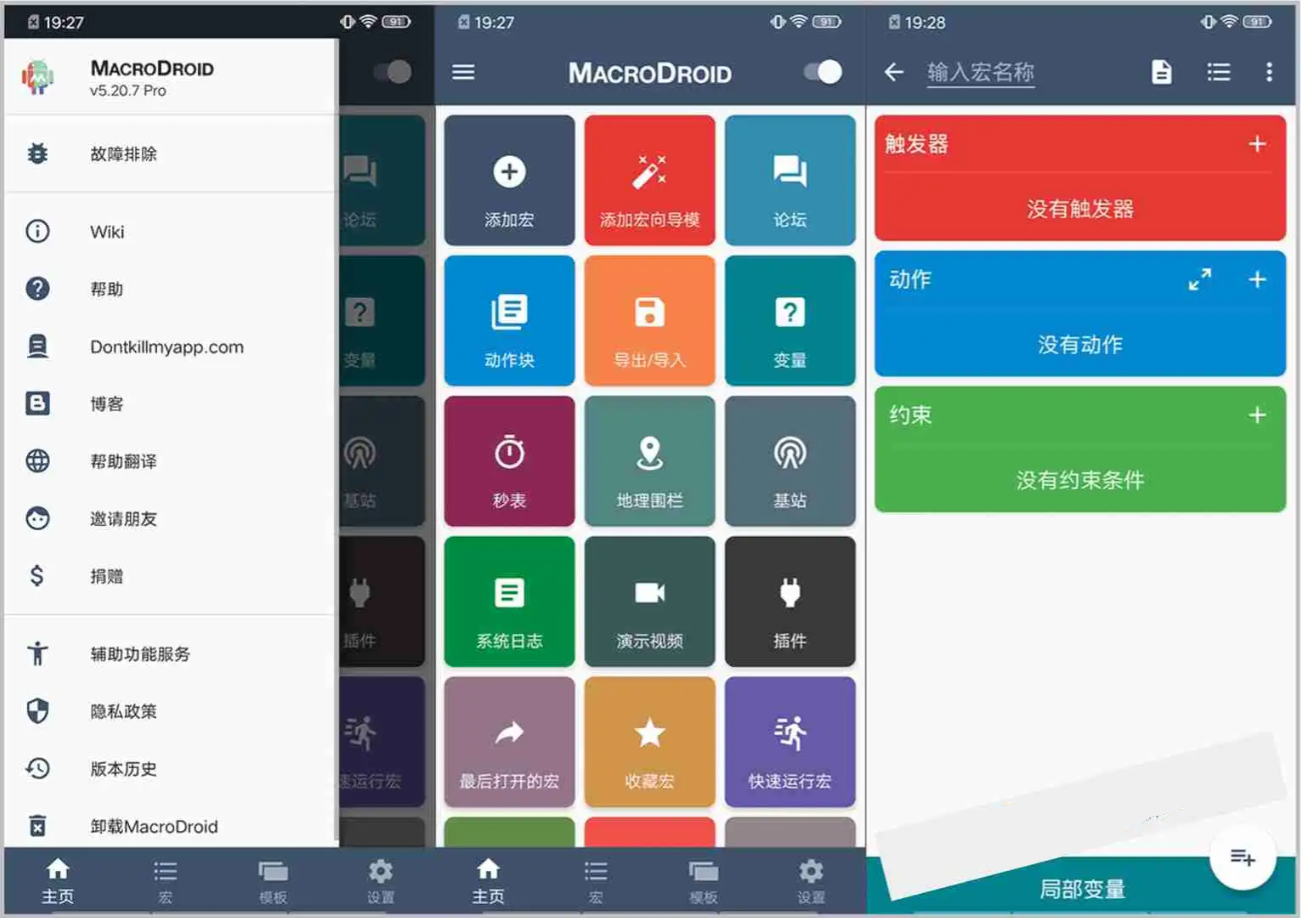Click the document icon in editor toolbar
The image size is (1301, 918).
pos(1161,72)
